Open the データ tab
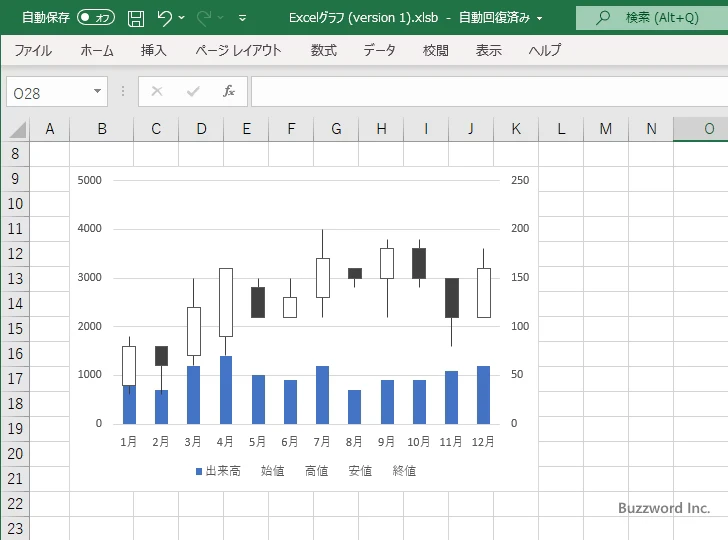 click(379, 50)
